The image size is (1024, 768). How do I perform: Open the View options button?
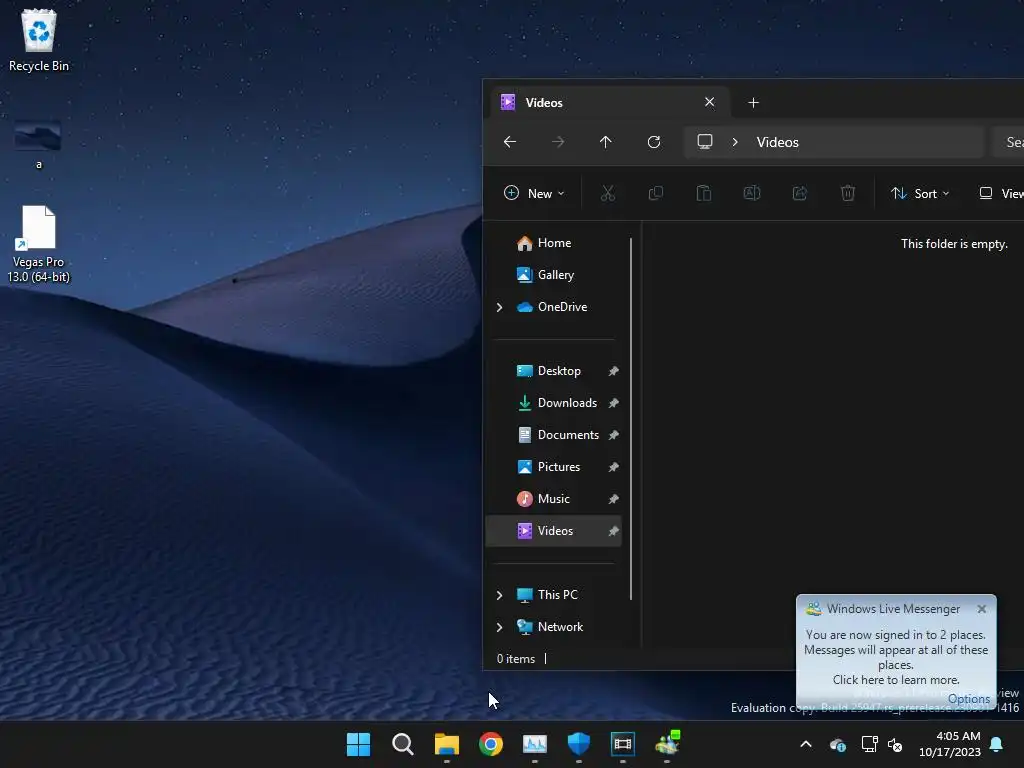[1000, 193]
